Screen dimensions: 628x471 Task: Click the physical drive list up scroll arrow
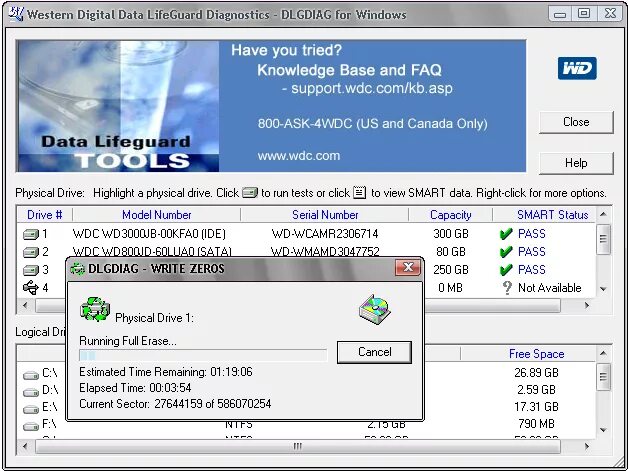pyautogui.click(x=603, y=215)
